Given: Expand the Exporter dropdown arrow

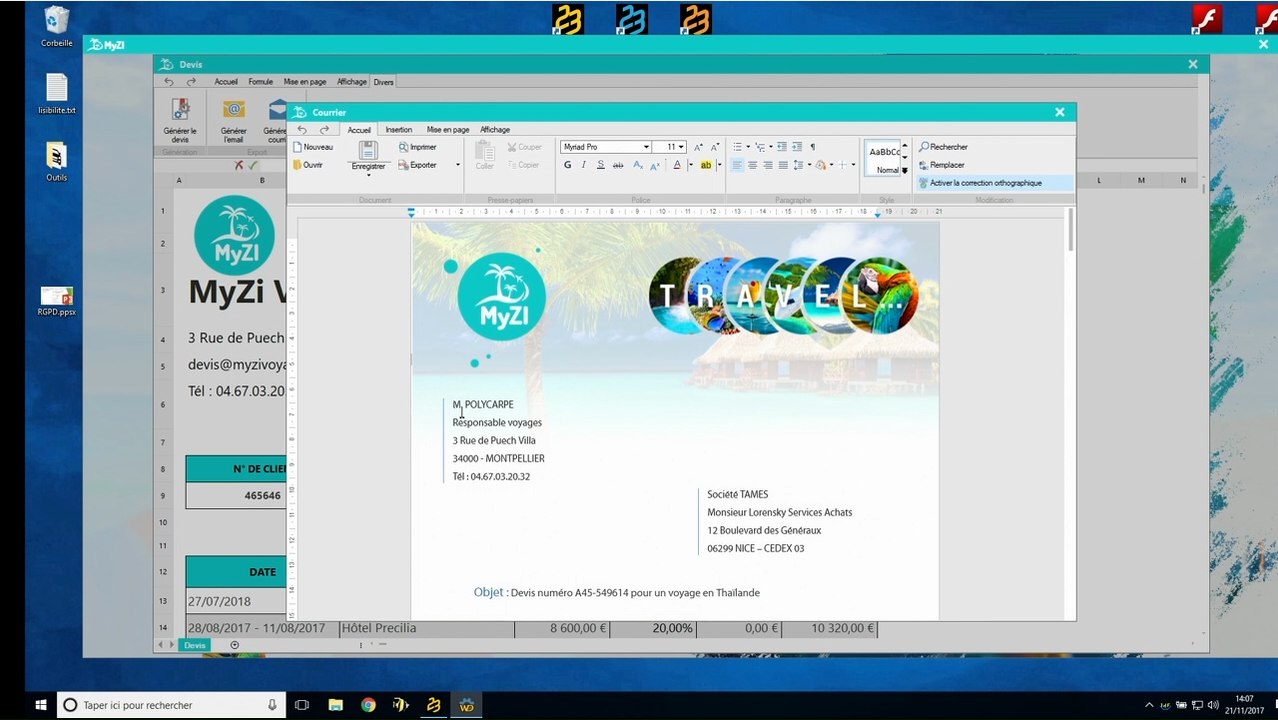Looking at the screenshot, I should (x=458, y=165).
